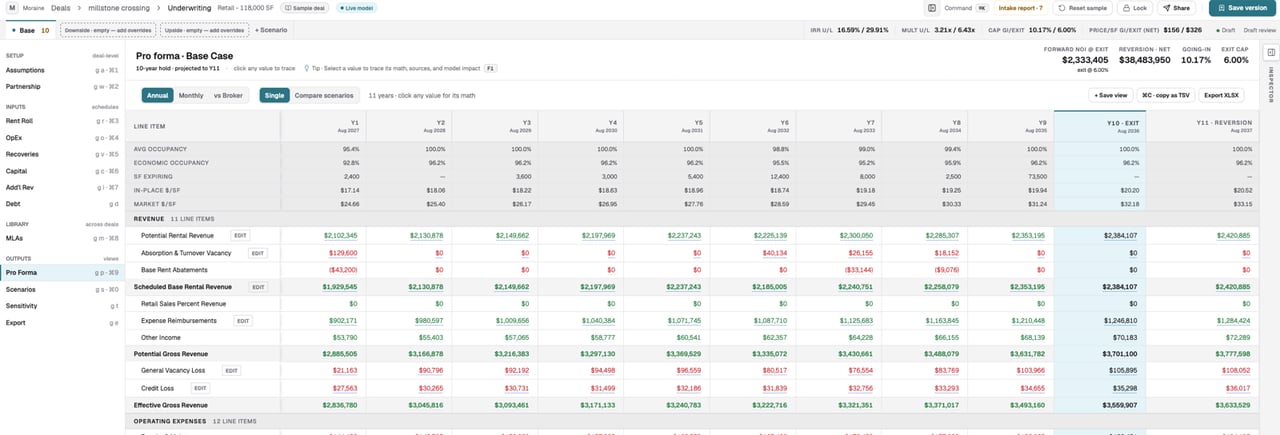Switch to Monthly view

click(x=190, y=95)
